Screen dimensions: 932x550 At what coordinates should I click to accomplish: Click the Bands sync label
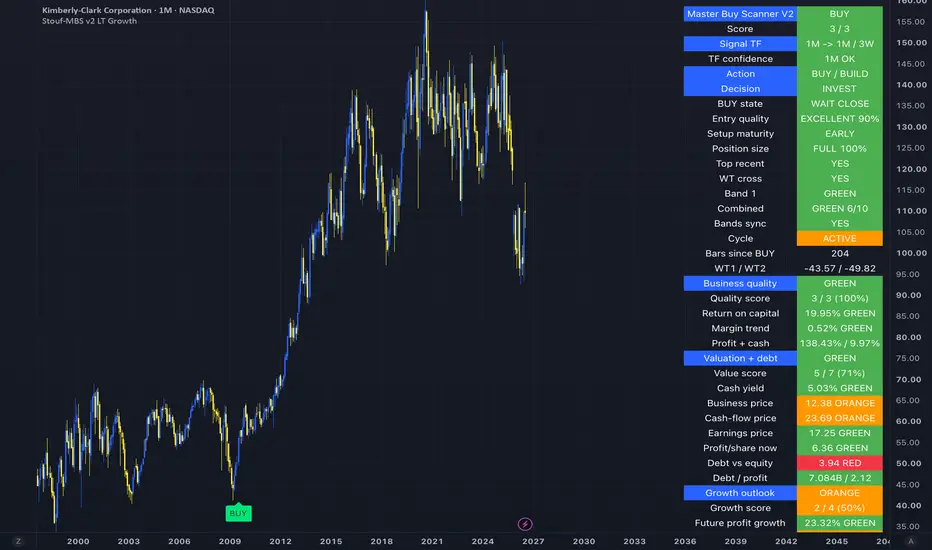click(x=740, y=224)
